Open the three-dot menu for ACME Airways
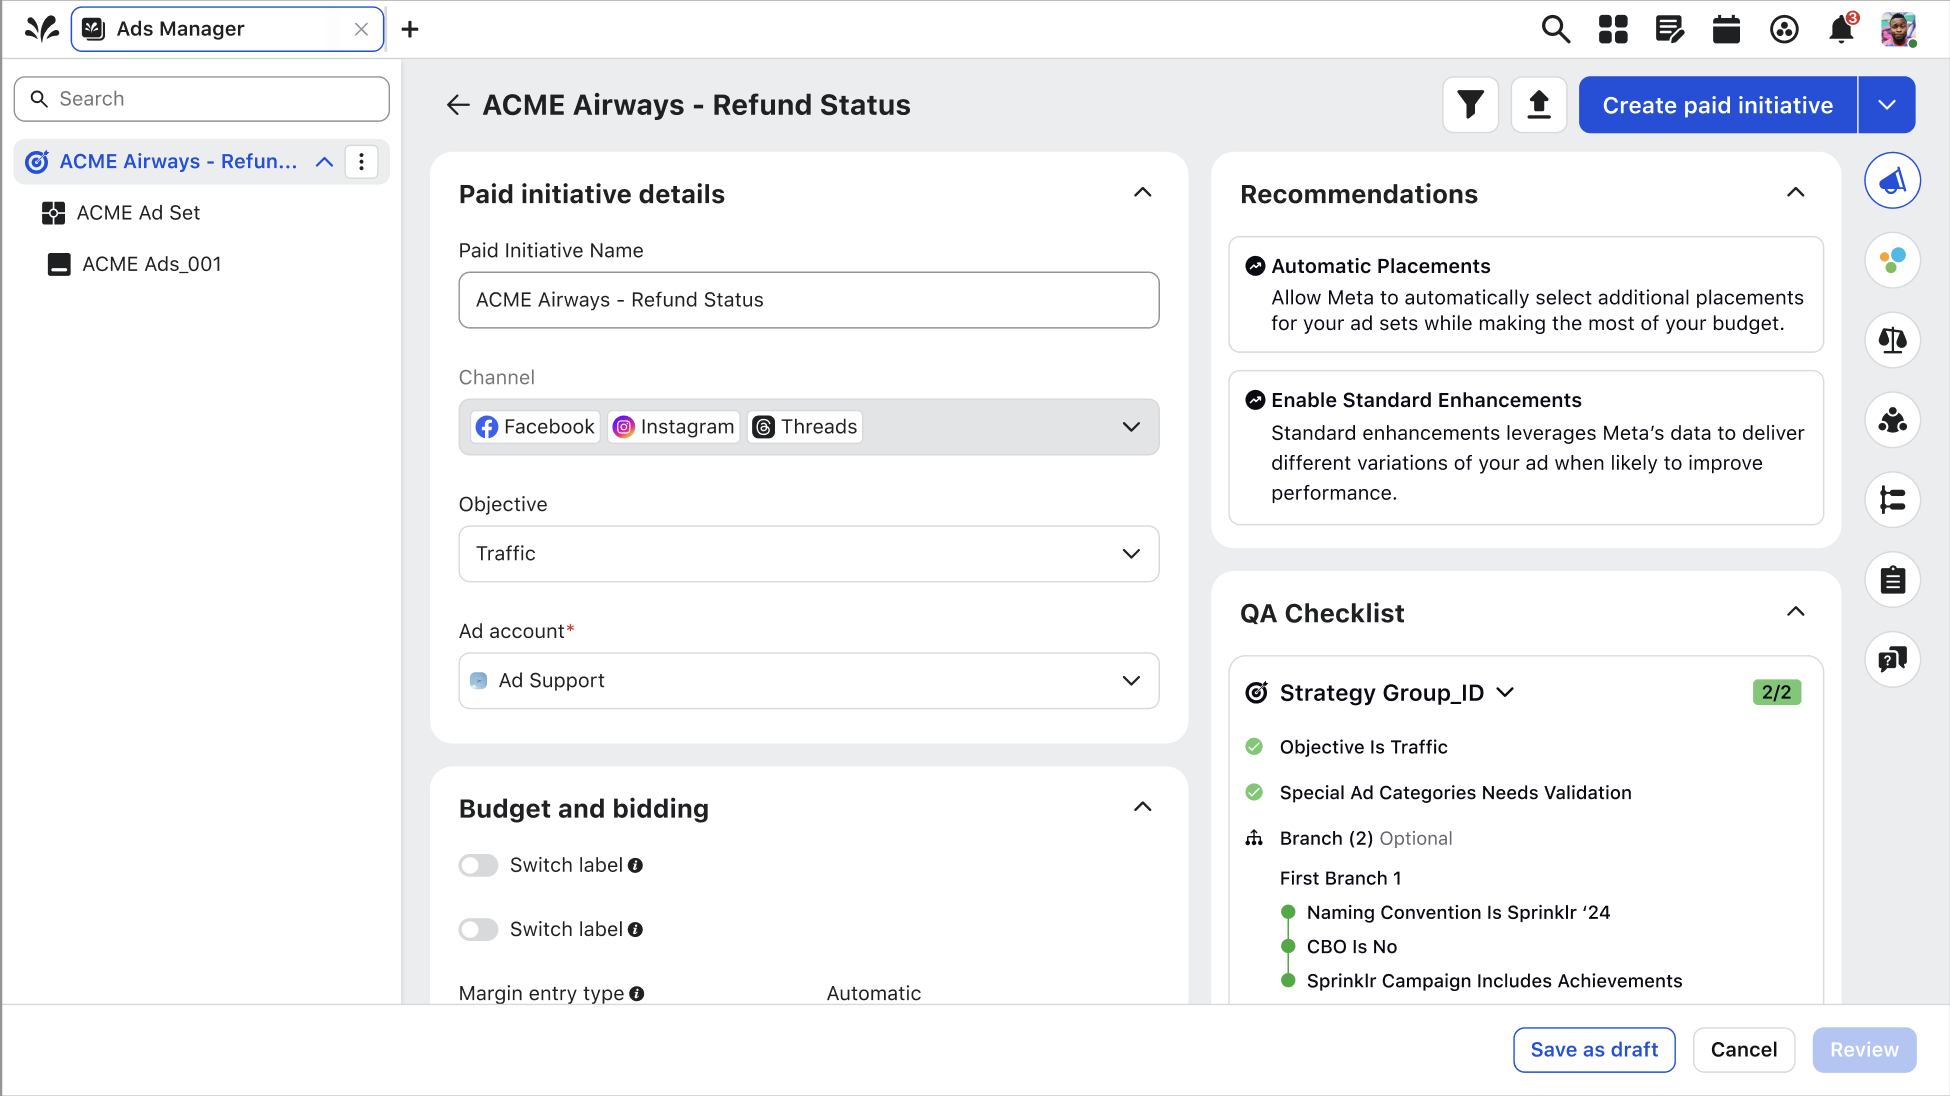 coord(361,161)
